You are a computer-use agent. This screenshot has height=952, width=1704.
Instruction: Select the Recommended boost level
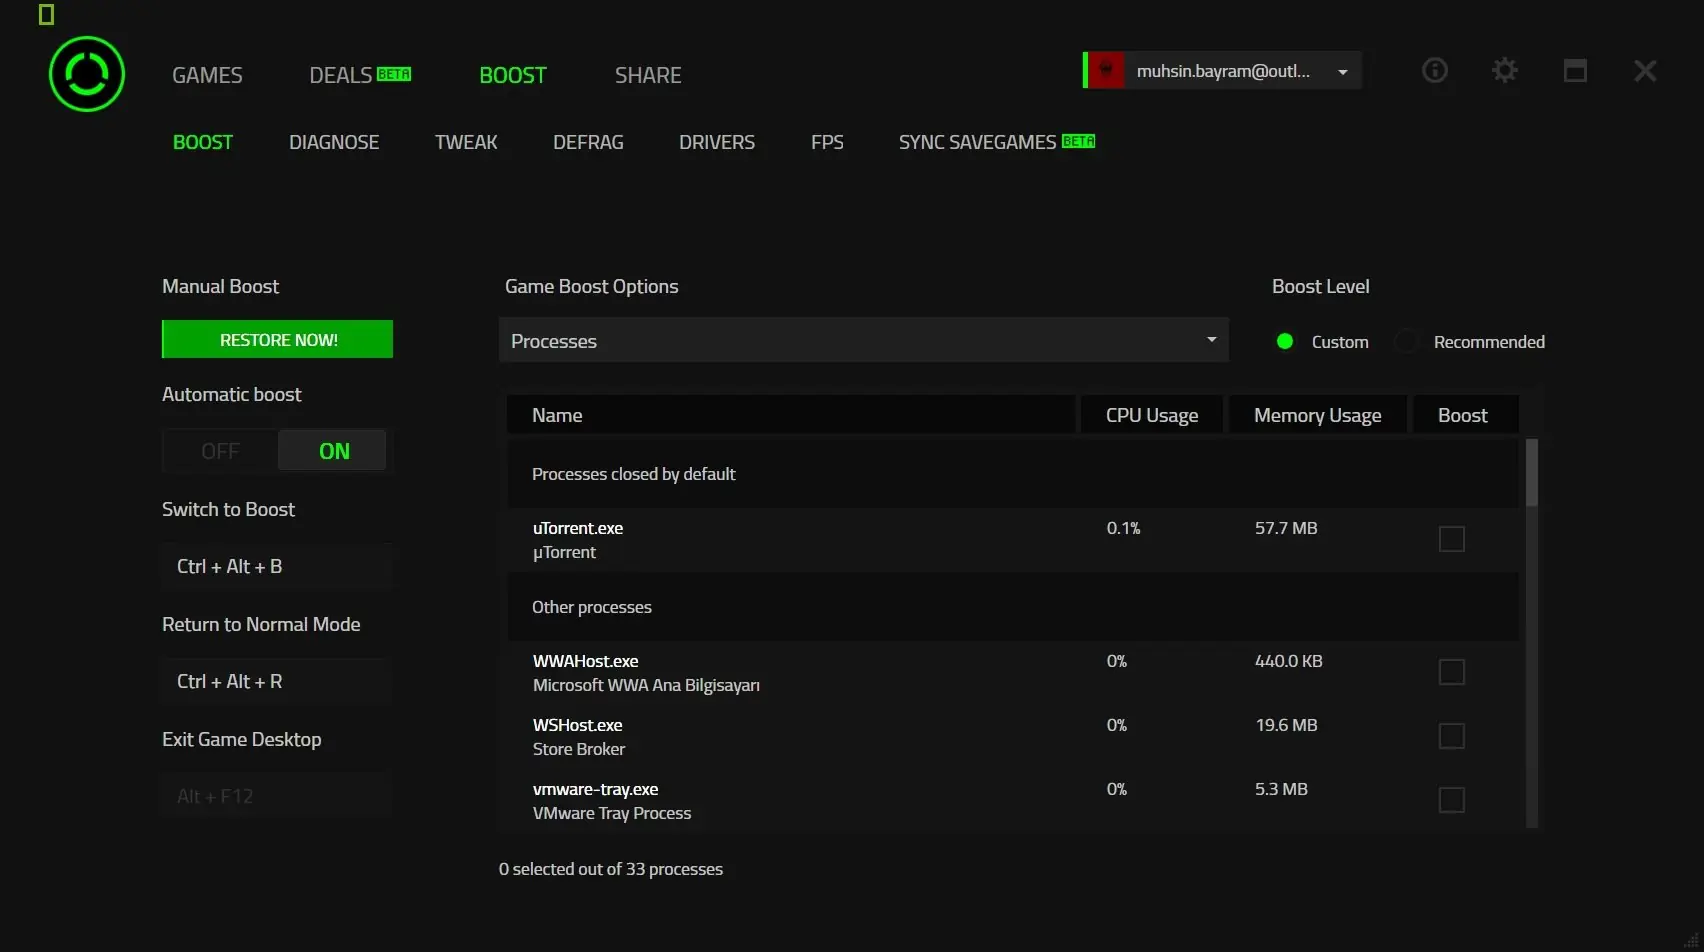[x=1471, y=342]
